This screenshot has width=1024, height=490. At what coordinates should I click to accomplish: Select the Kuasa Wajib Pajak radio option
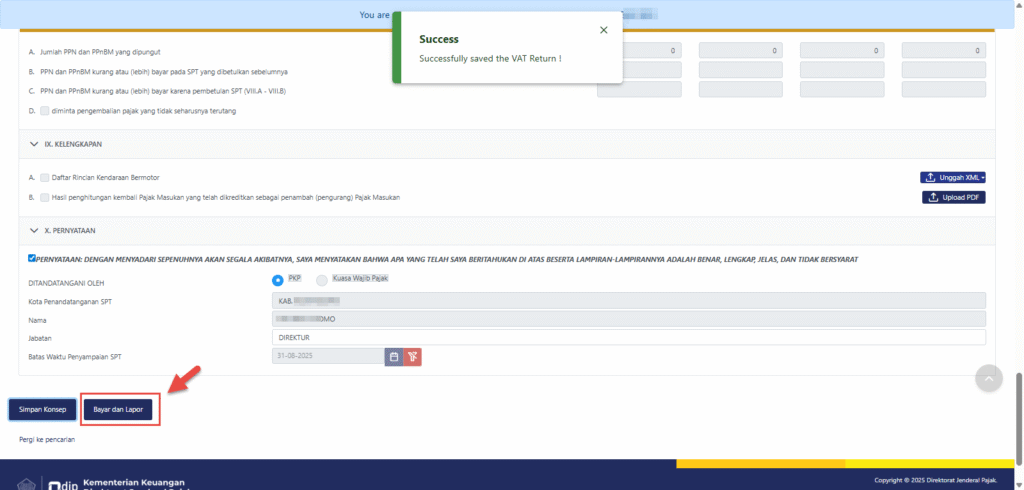322,280
